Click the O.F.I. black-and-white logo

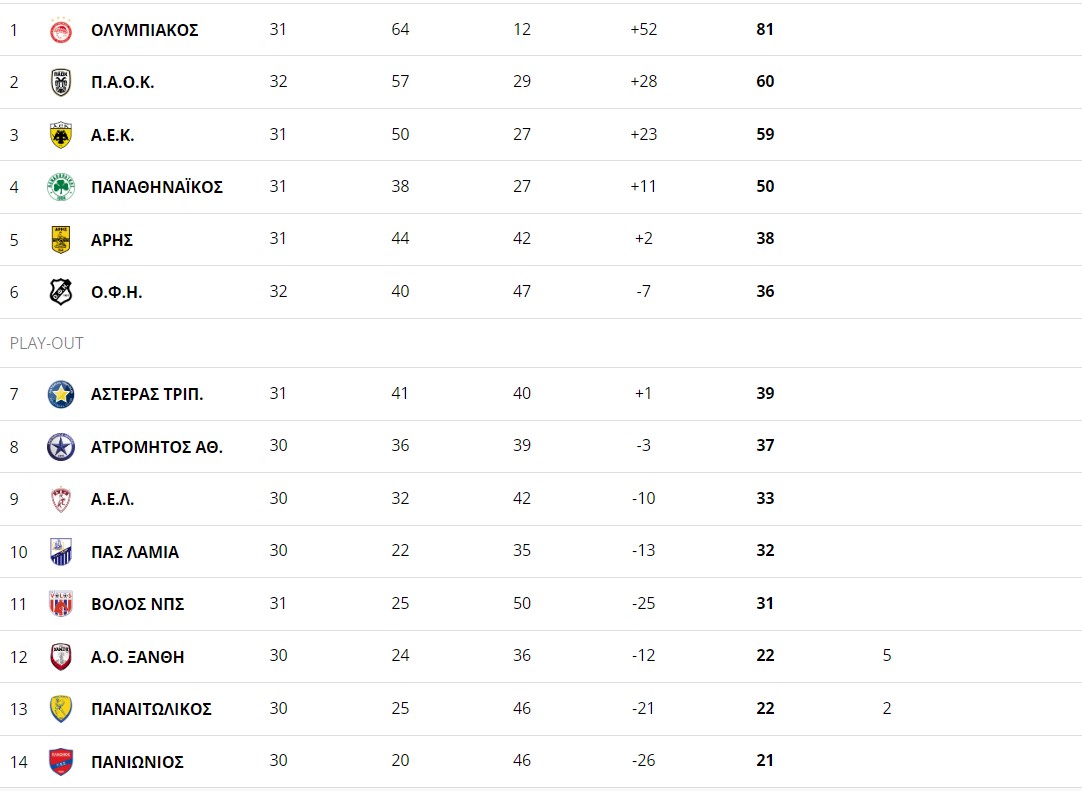(x=61, y=292)
